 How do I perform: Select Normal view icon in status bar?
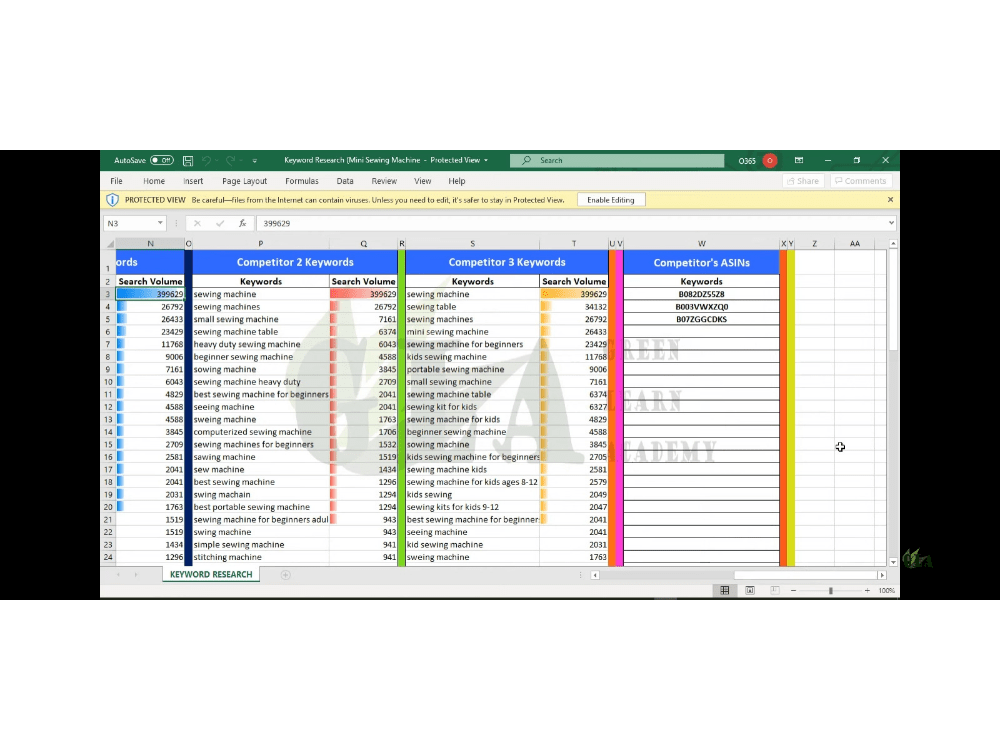pos(725,590)
